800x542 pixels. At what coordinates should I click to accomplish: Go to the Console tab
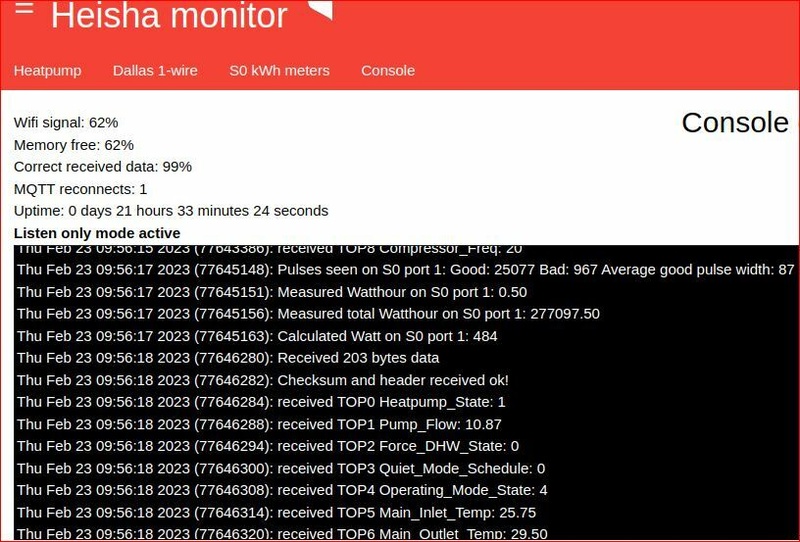point(388,70)
